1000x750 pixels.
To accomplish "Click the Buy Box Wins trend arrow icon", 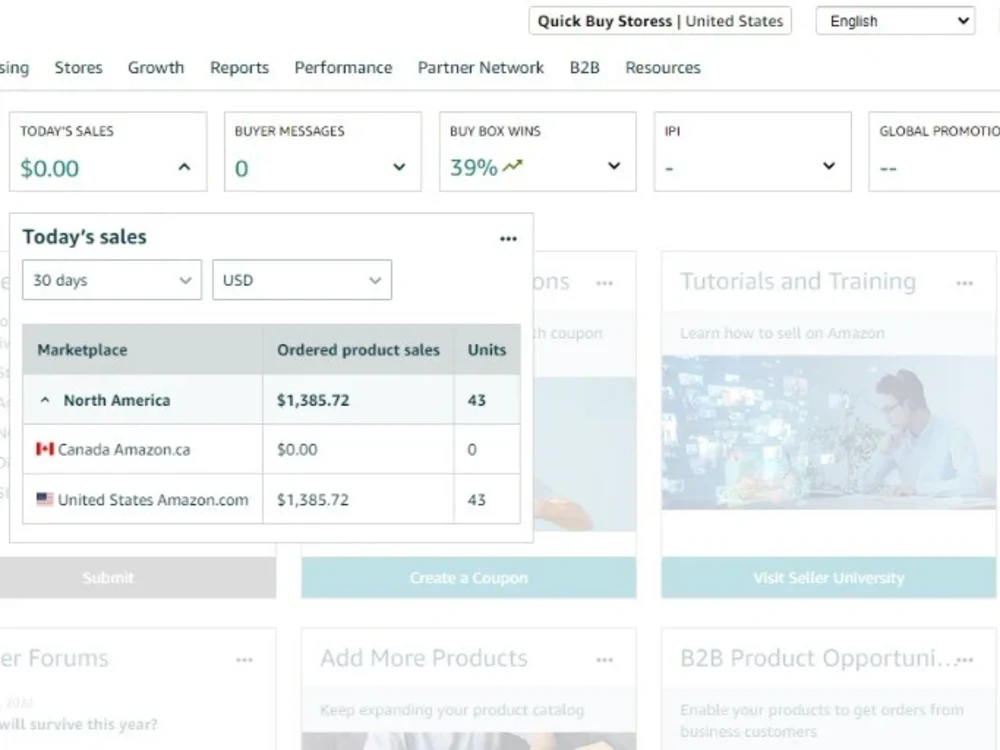I will (x=512, y=166).
